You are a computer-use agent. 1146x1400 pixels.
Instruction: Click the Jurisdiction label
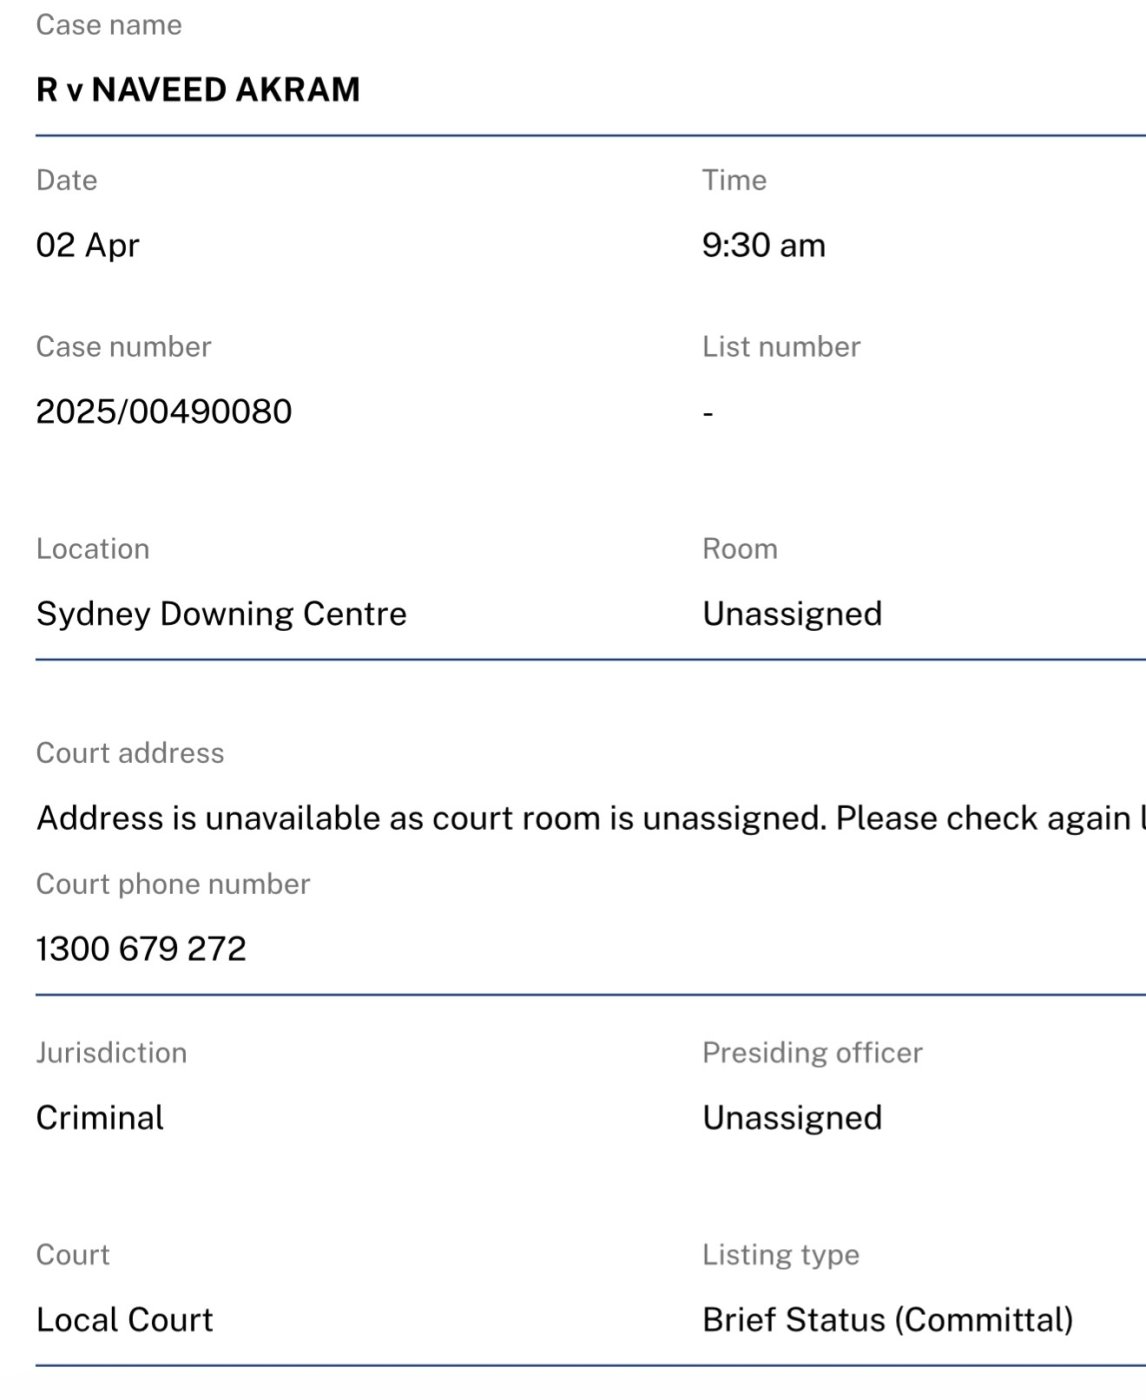[x=112, y=1052]
